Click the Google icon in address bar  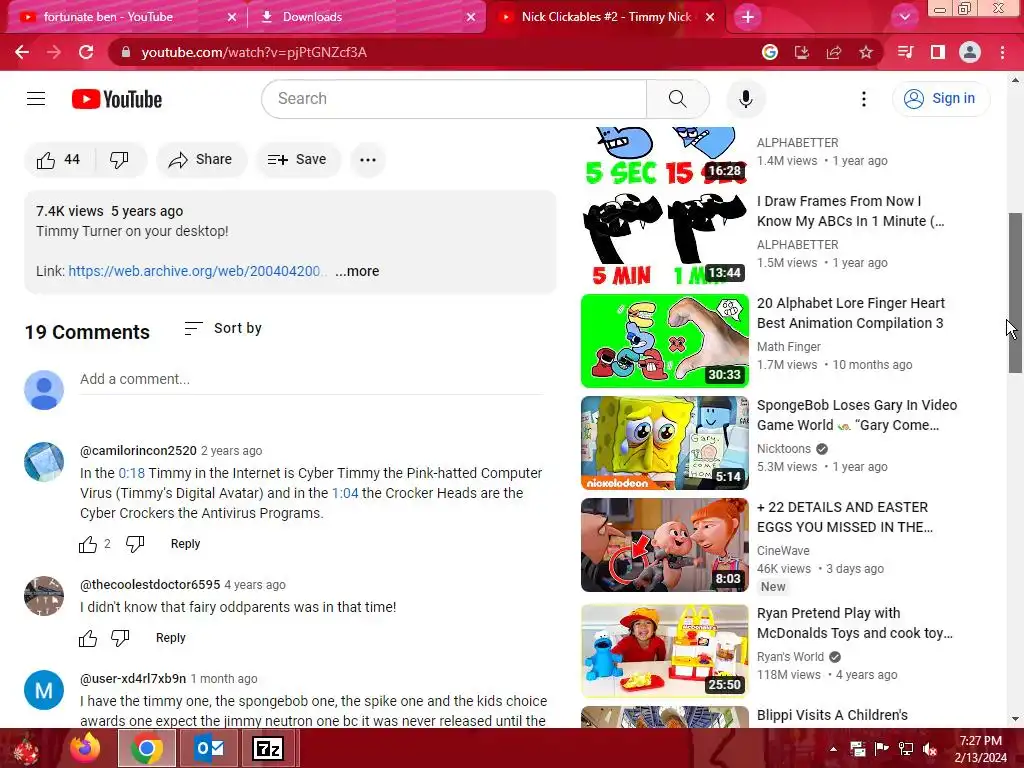point(770,52)
